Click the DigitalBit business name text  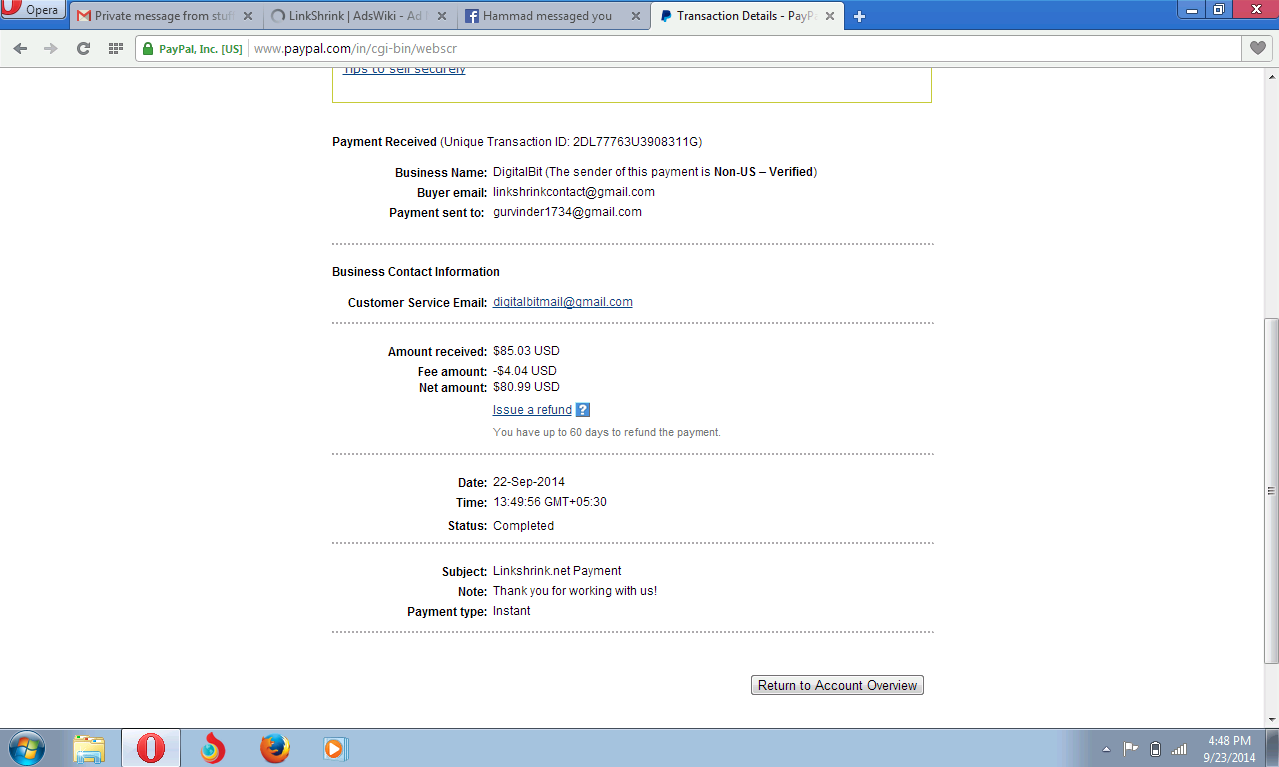click(x=517, y=172)
